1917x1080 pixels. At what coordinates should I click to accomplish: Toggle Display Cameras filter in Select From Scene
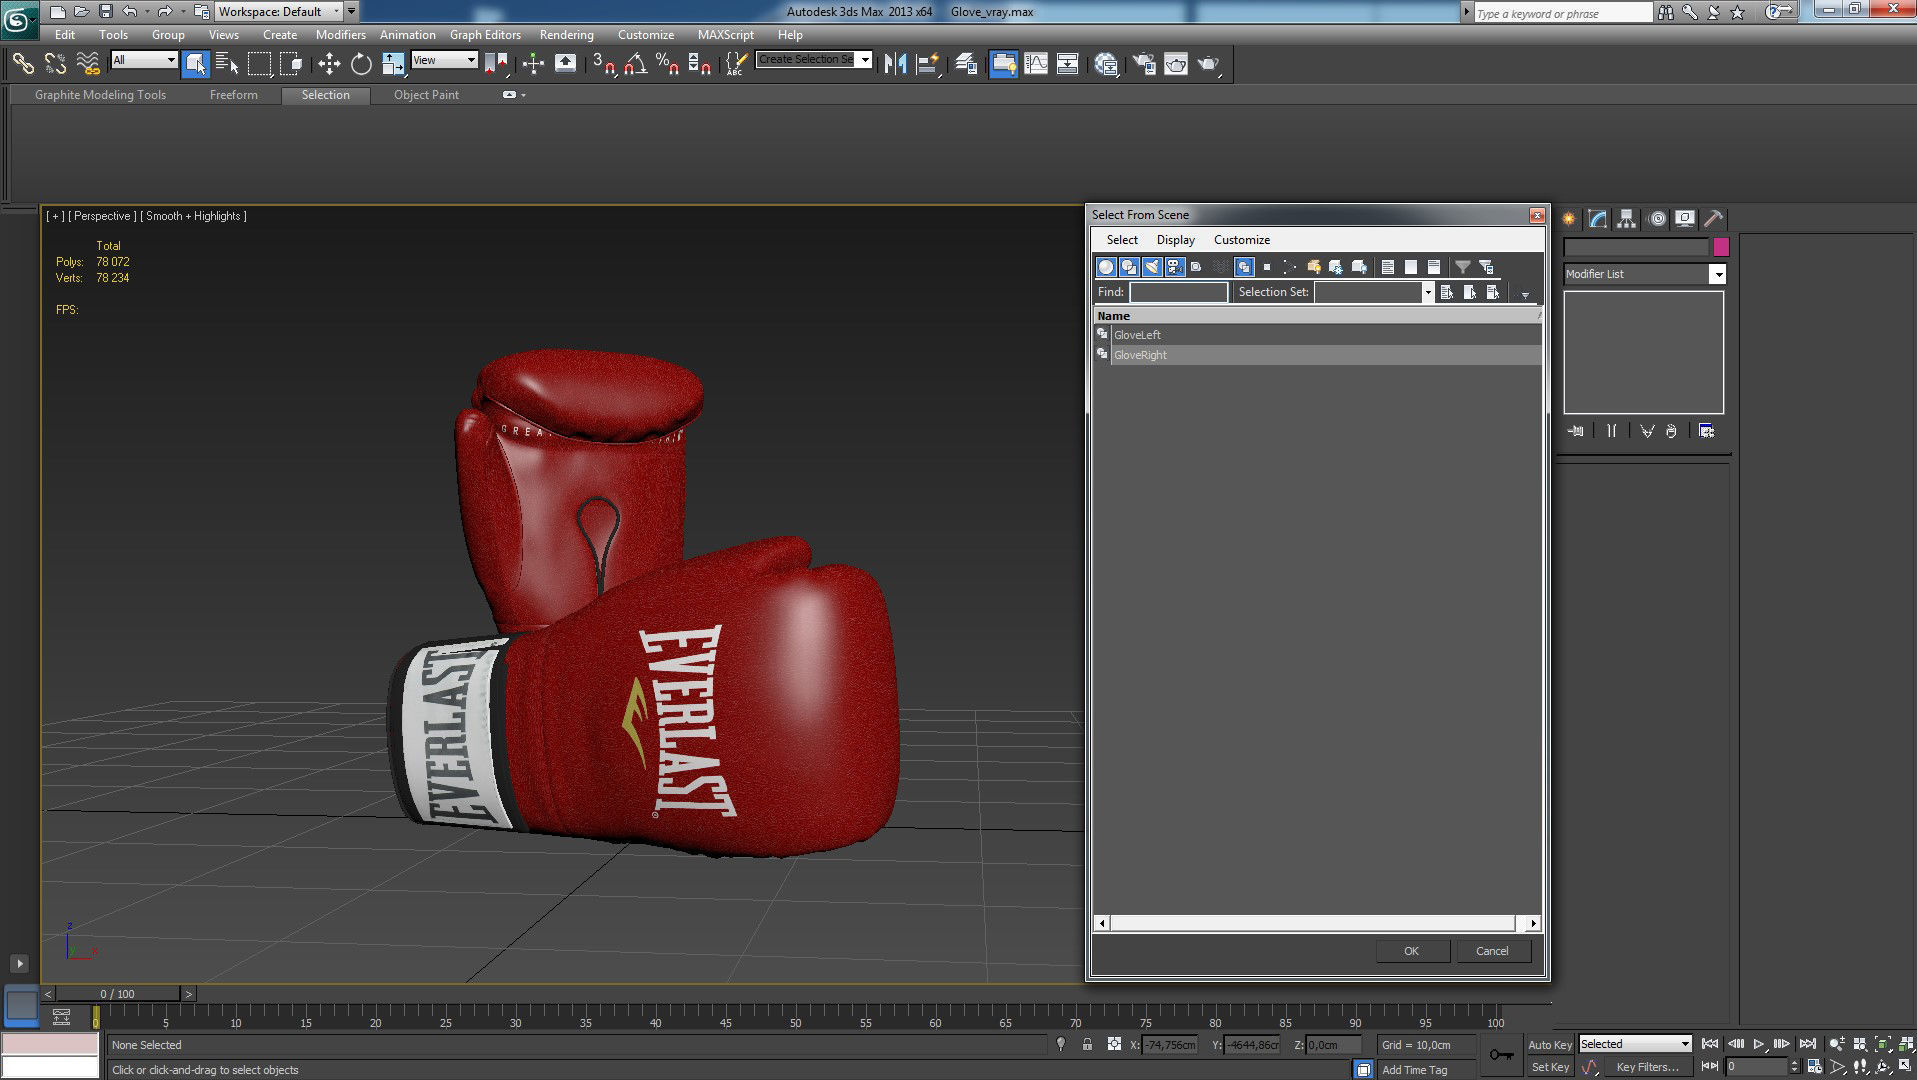[1175, 267]
